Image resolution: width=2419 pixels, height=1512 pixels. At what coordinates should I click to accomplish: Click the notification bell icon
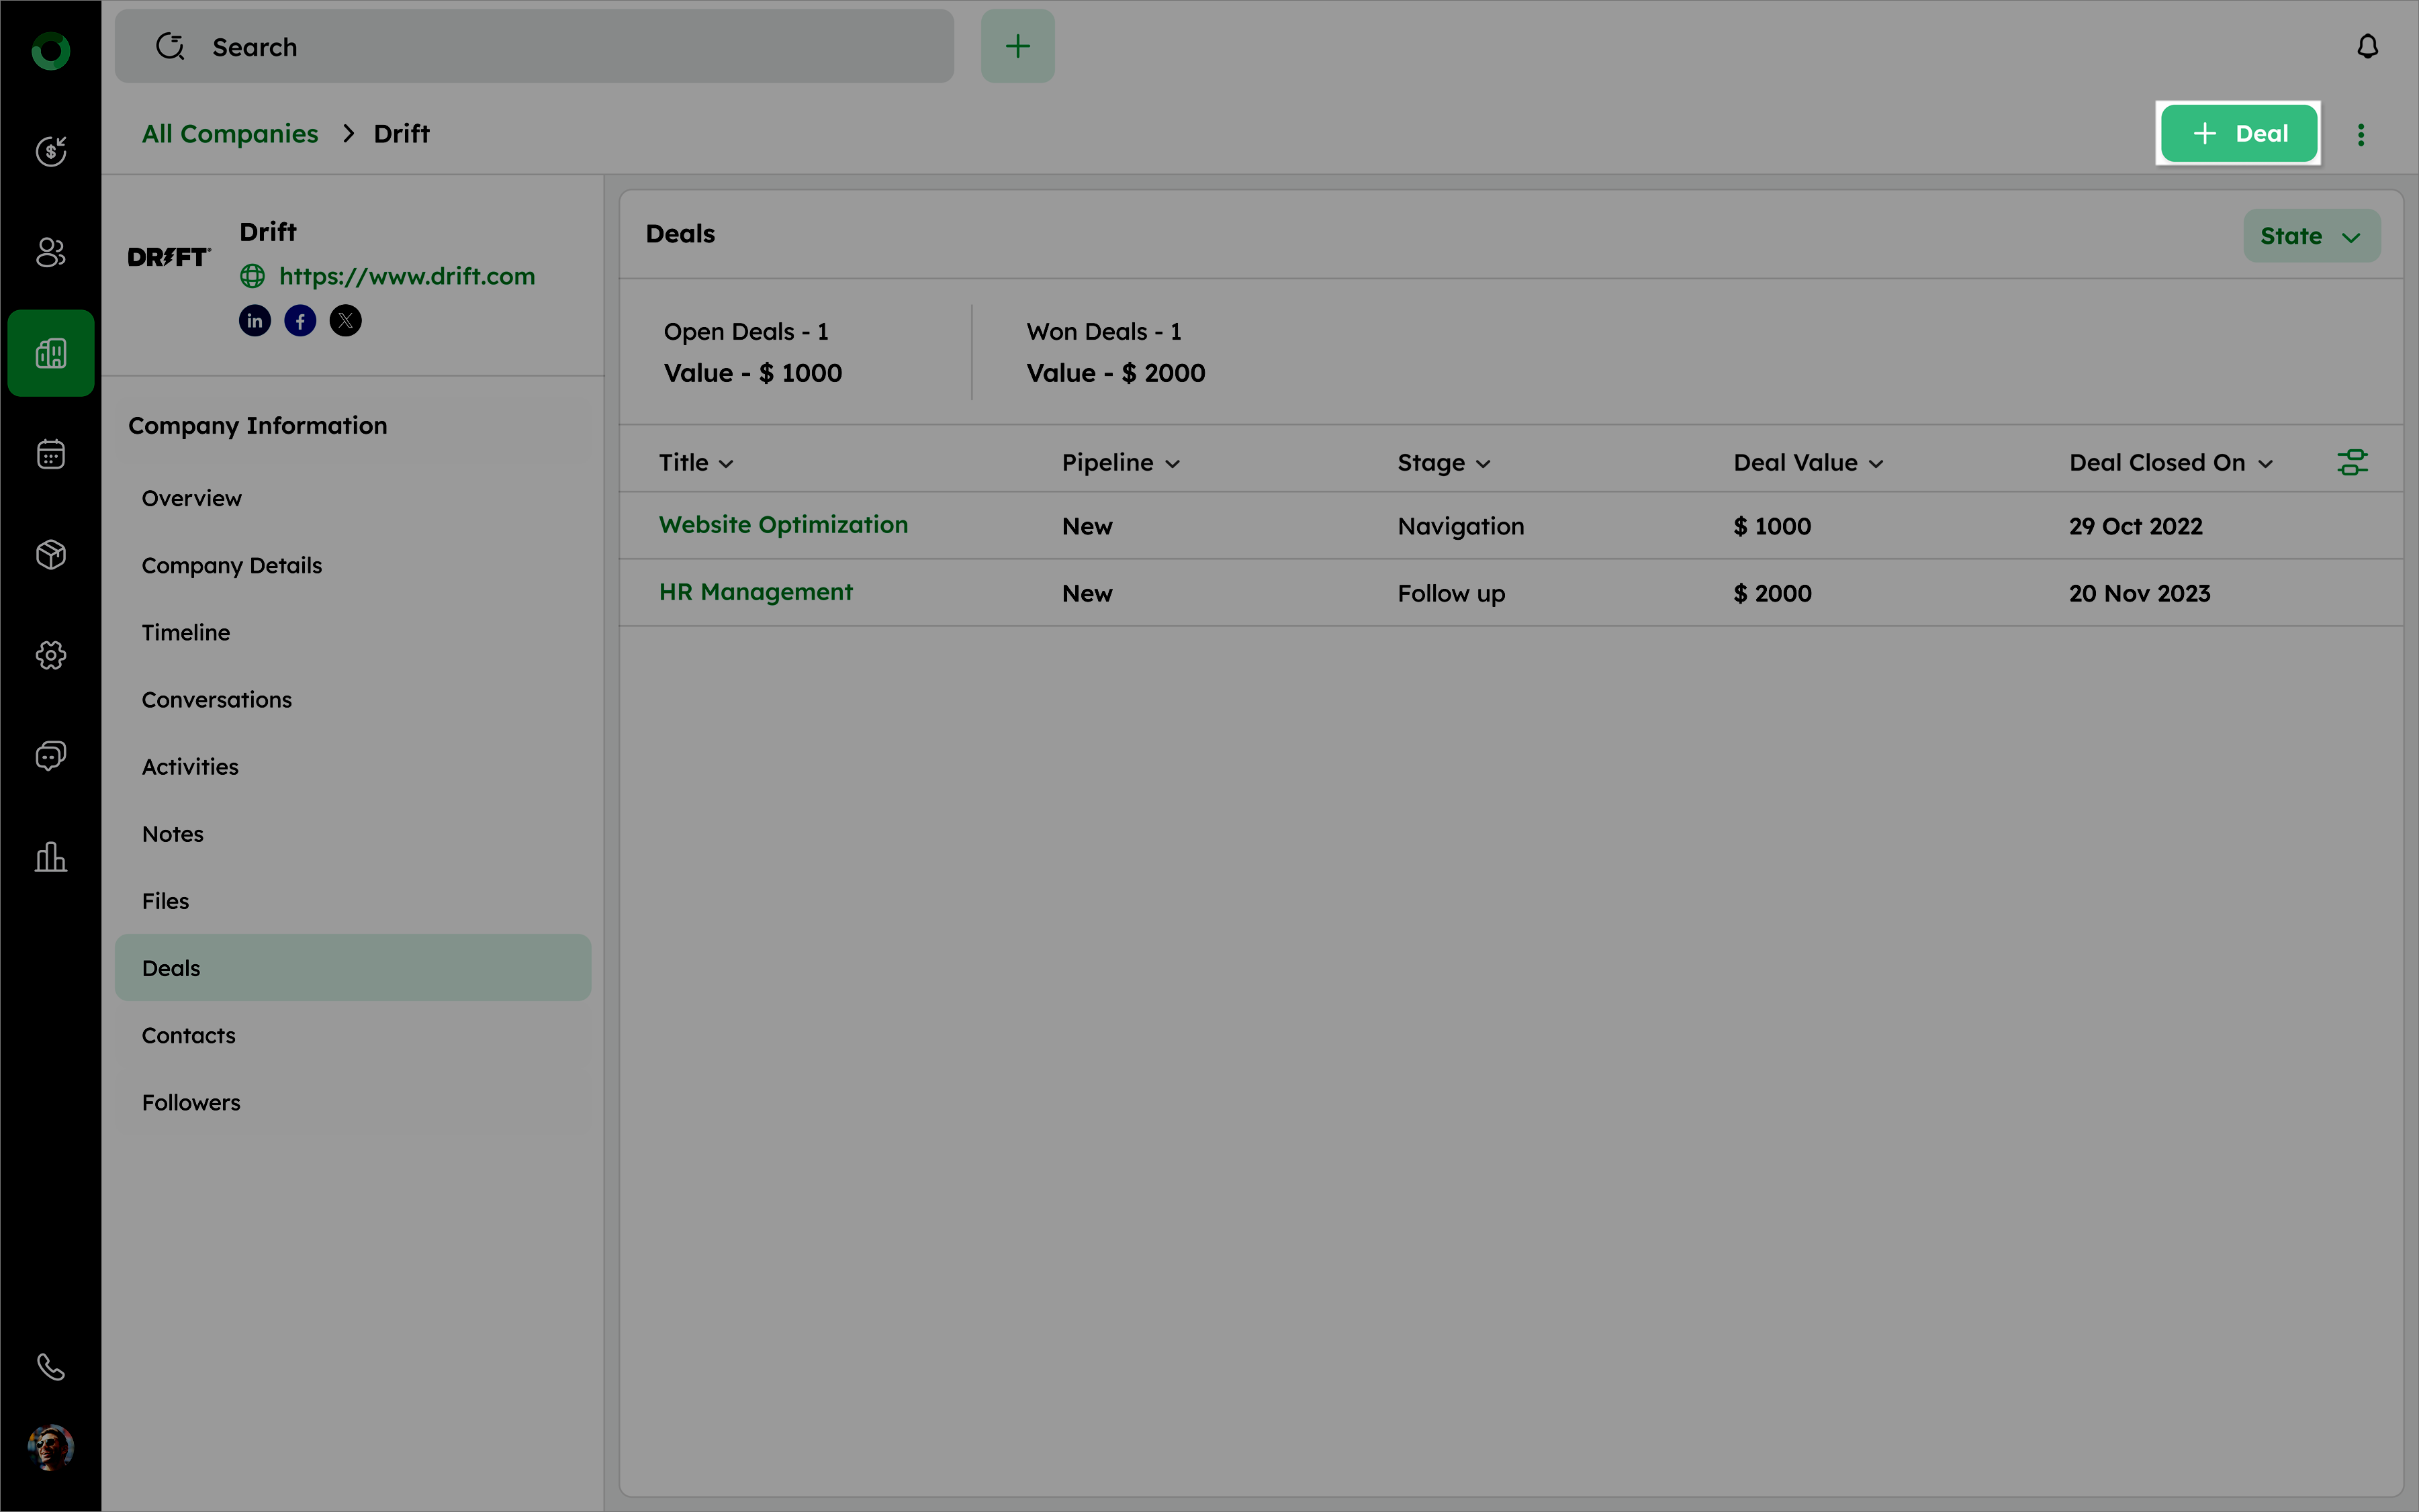[x=2366, y=47]
